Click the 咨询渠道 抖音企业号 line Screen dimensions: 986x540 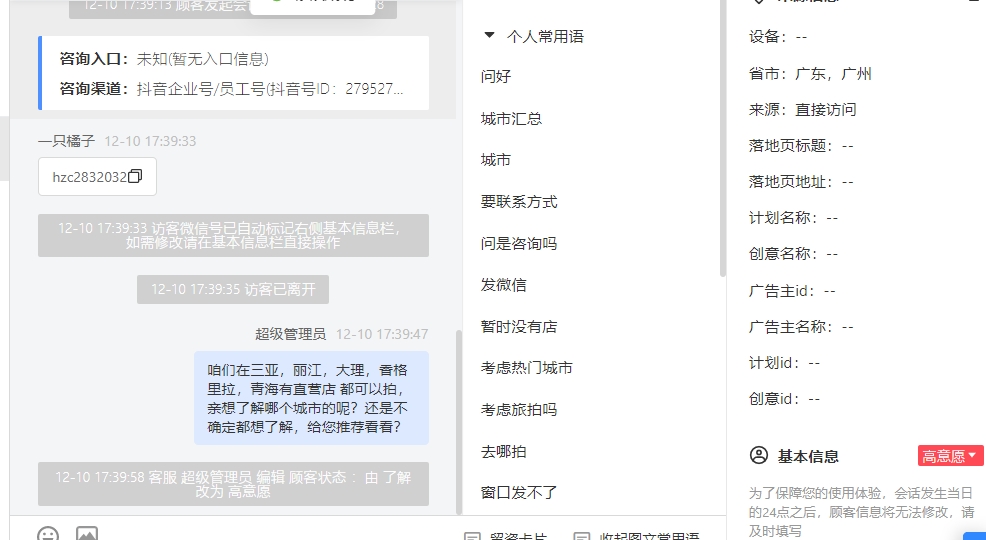(x=231, y=89)
